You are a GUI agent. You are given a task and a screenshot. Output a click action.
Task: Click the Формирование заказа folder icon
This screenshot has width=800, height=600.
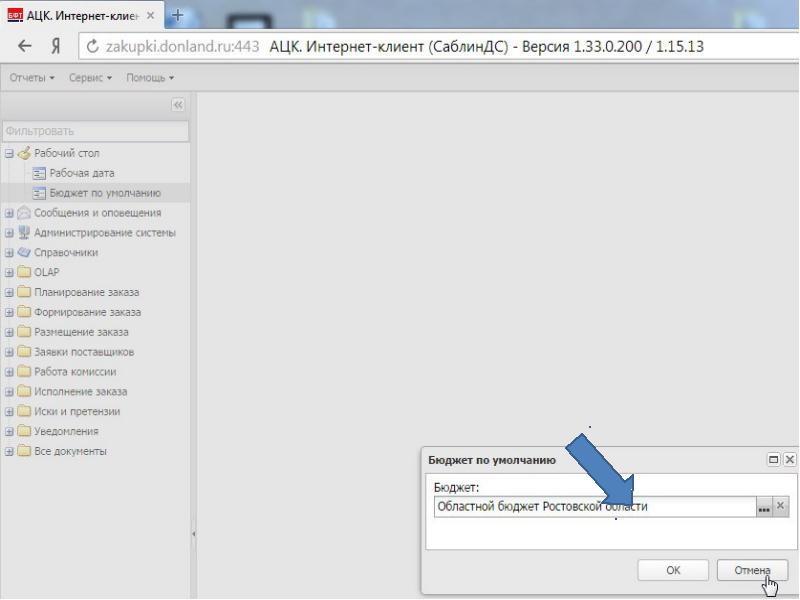pyautogui.click(x=24, y=311)
